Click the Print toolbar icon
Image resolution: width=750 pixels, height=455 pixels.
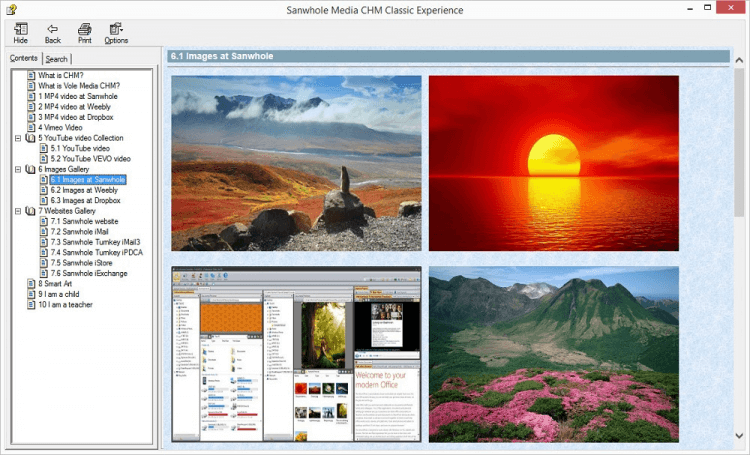click(85, 29)
